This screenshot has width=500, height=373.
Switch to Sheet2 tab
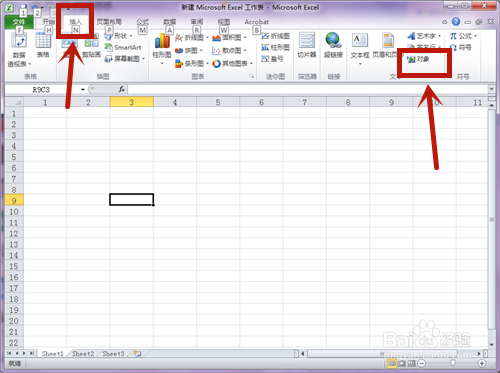[83, 354]
